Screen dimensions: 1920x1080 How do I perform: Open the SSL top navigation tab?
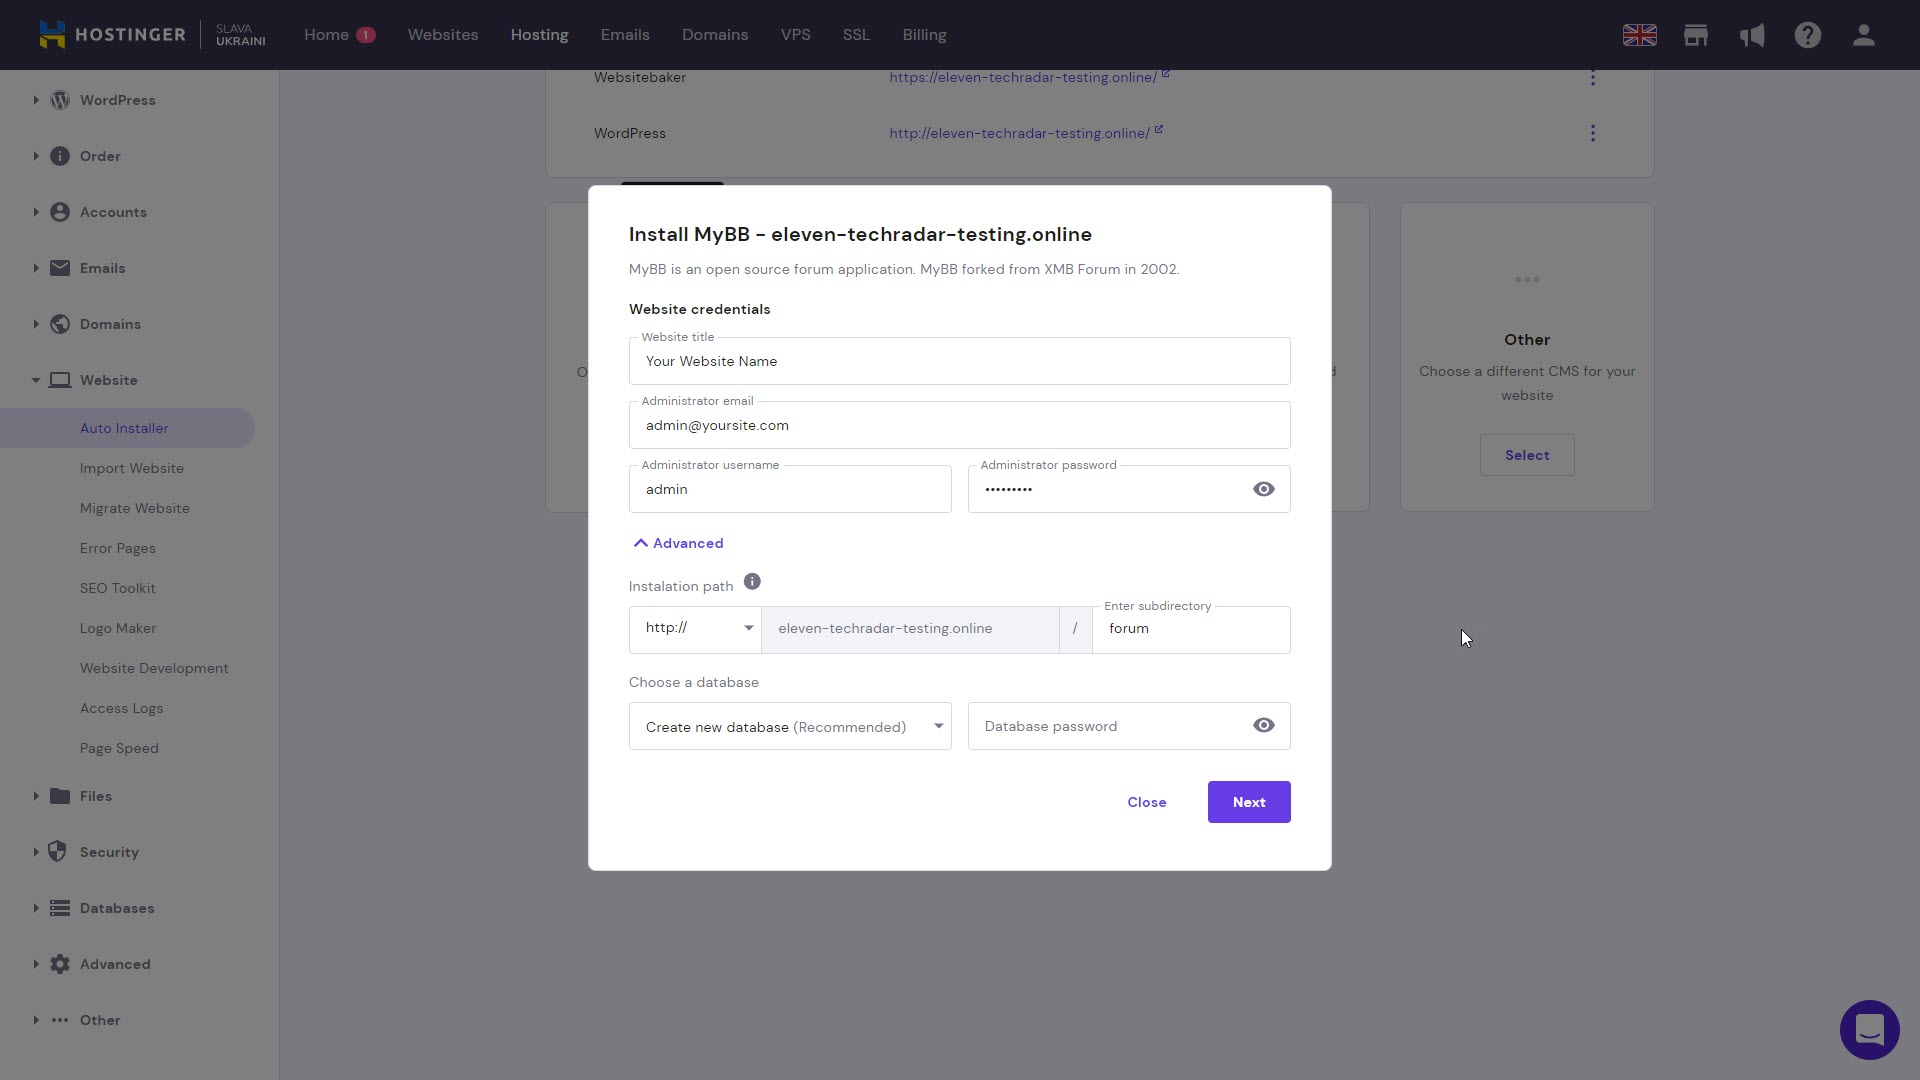856,35
